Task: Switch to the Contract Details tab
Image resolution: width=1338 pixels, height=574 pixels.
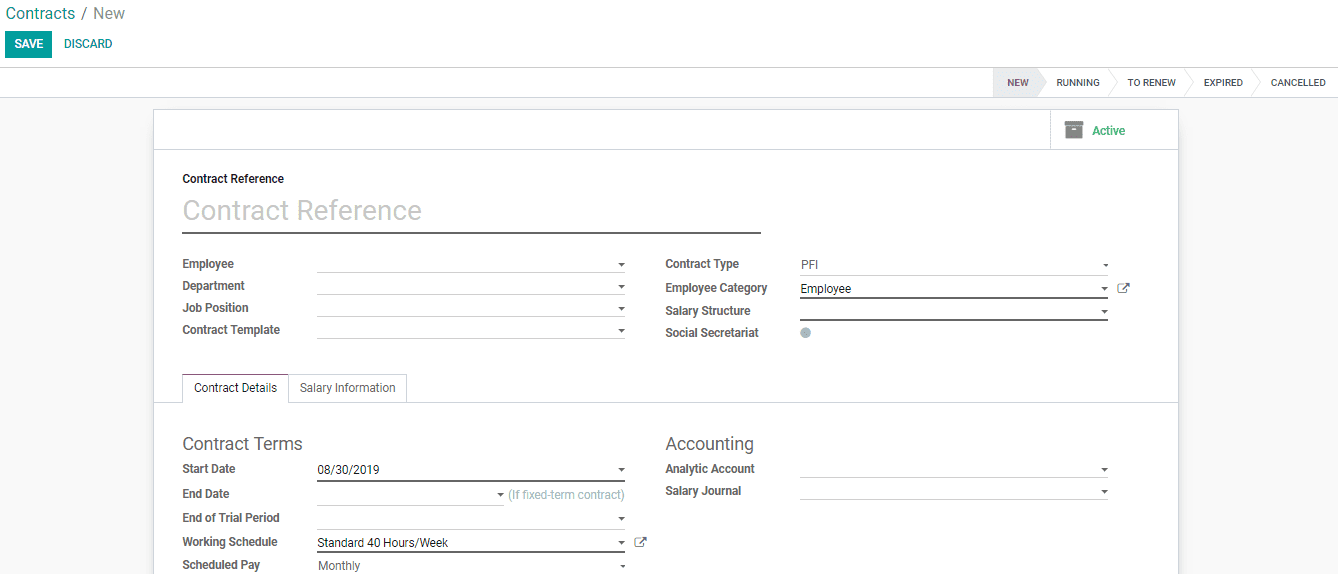Action: pyautogui.click(x=235, y=388)
